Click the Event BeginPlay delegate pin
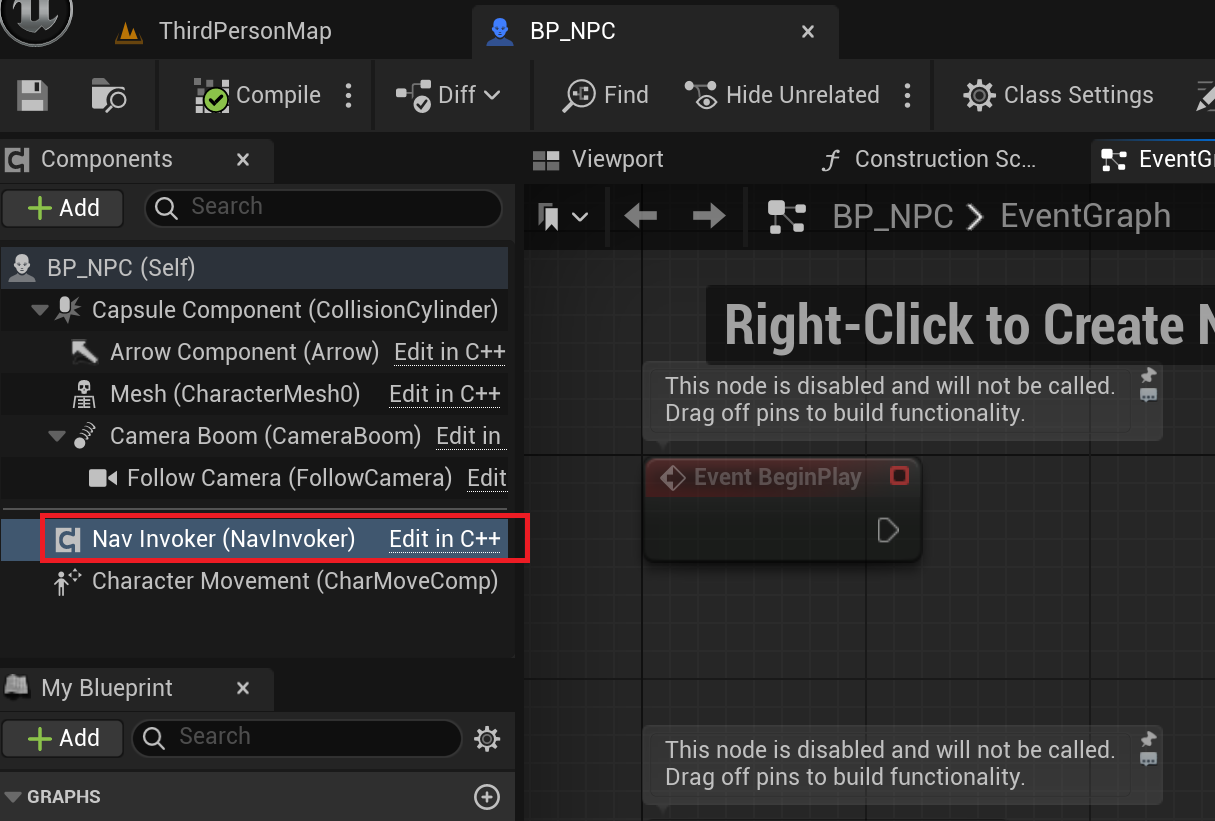 (x=899, y=475)
